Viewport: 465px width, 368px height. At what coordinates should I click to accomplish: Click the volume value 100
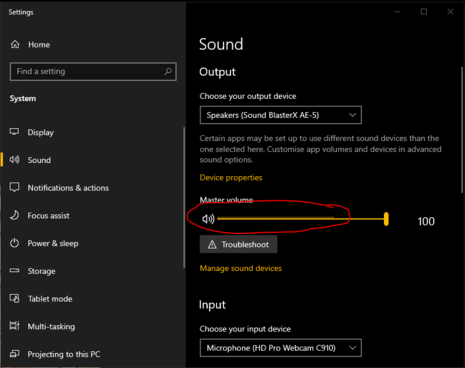coord(426,222)
